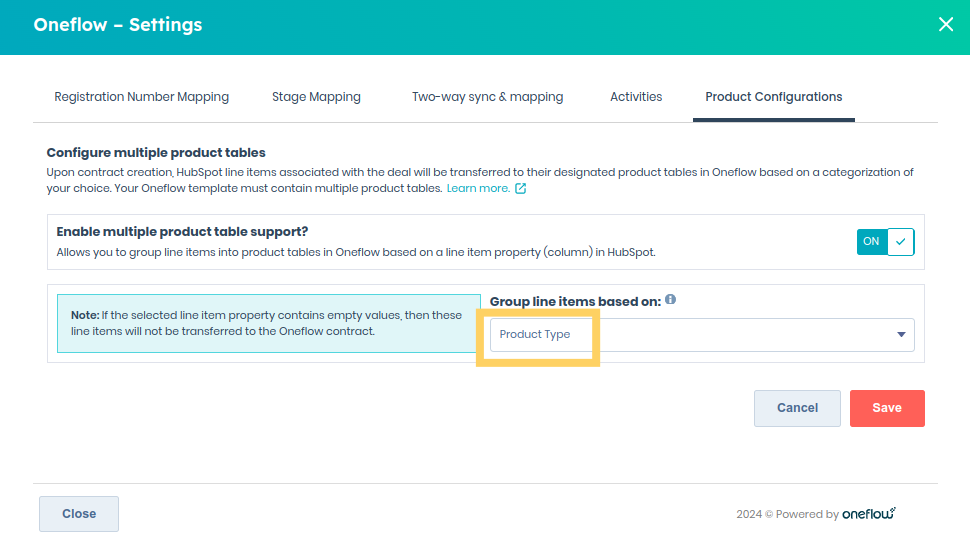Cancel the configuration changes
The image size is (970, 553).
(797, 408)
